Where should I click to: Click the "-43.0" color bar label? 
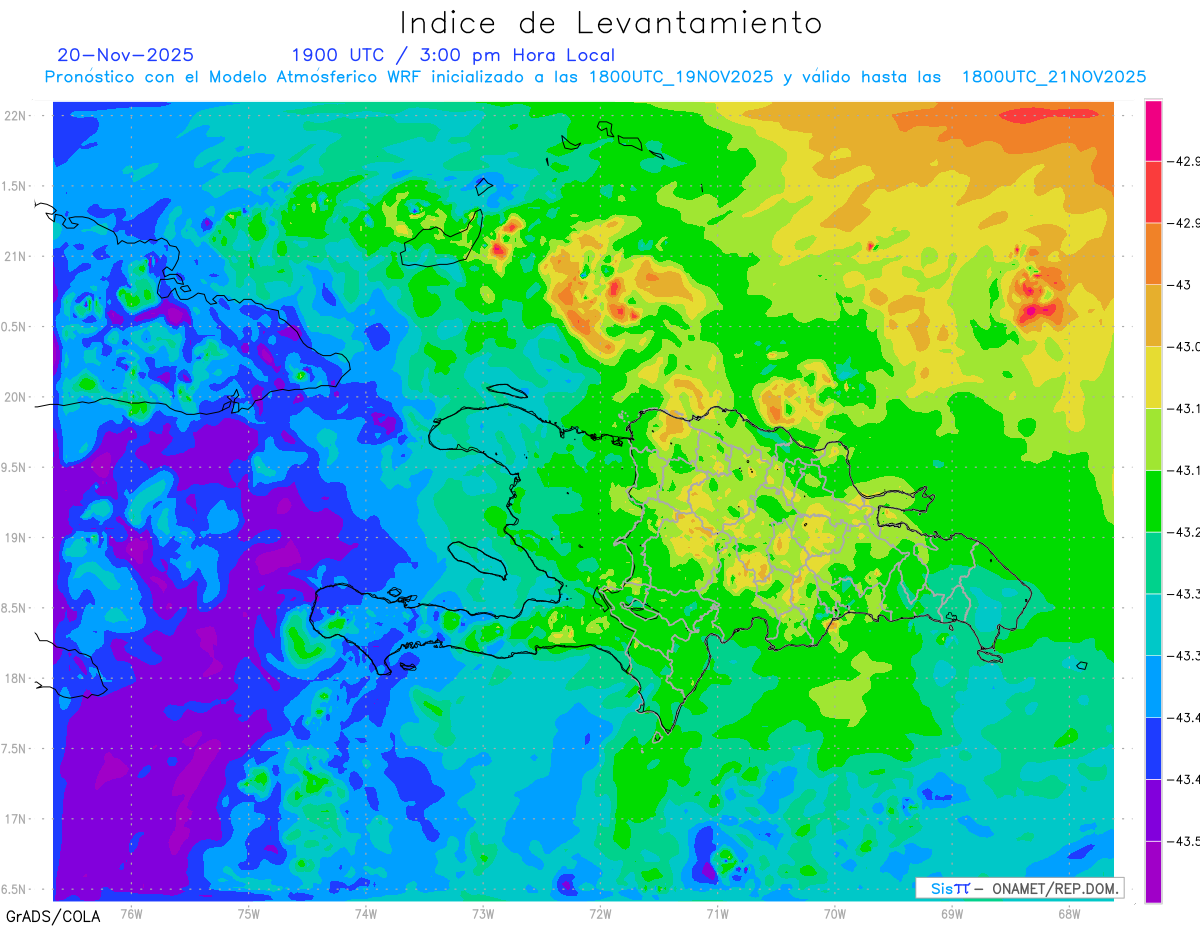(x=1186, y=347)
